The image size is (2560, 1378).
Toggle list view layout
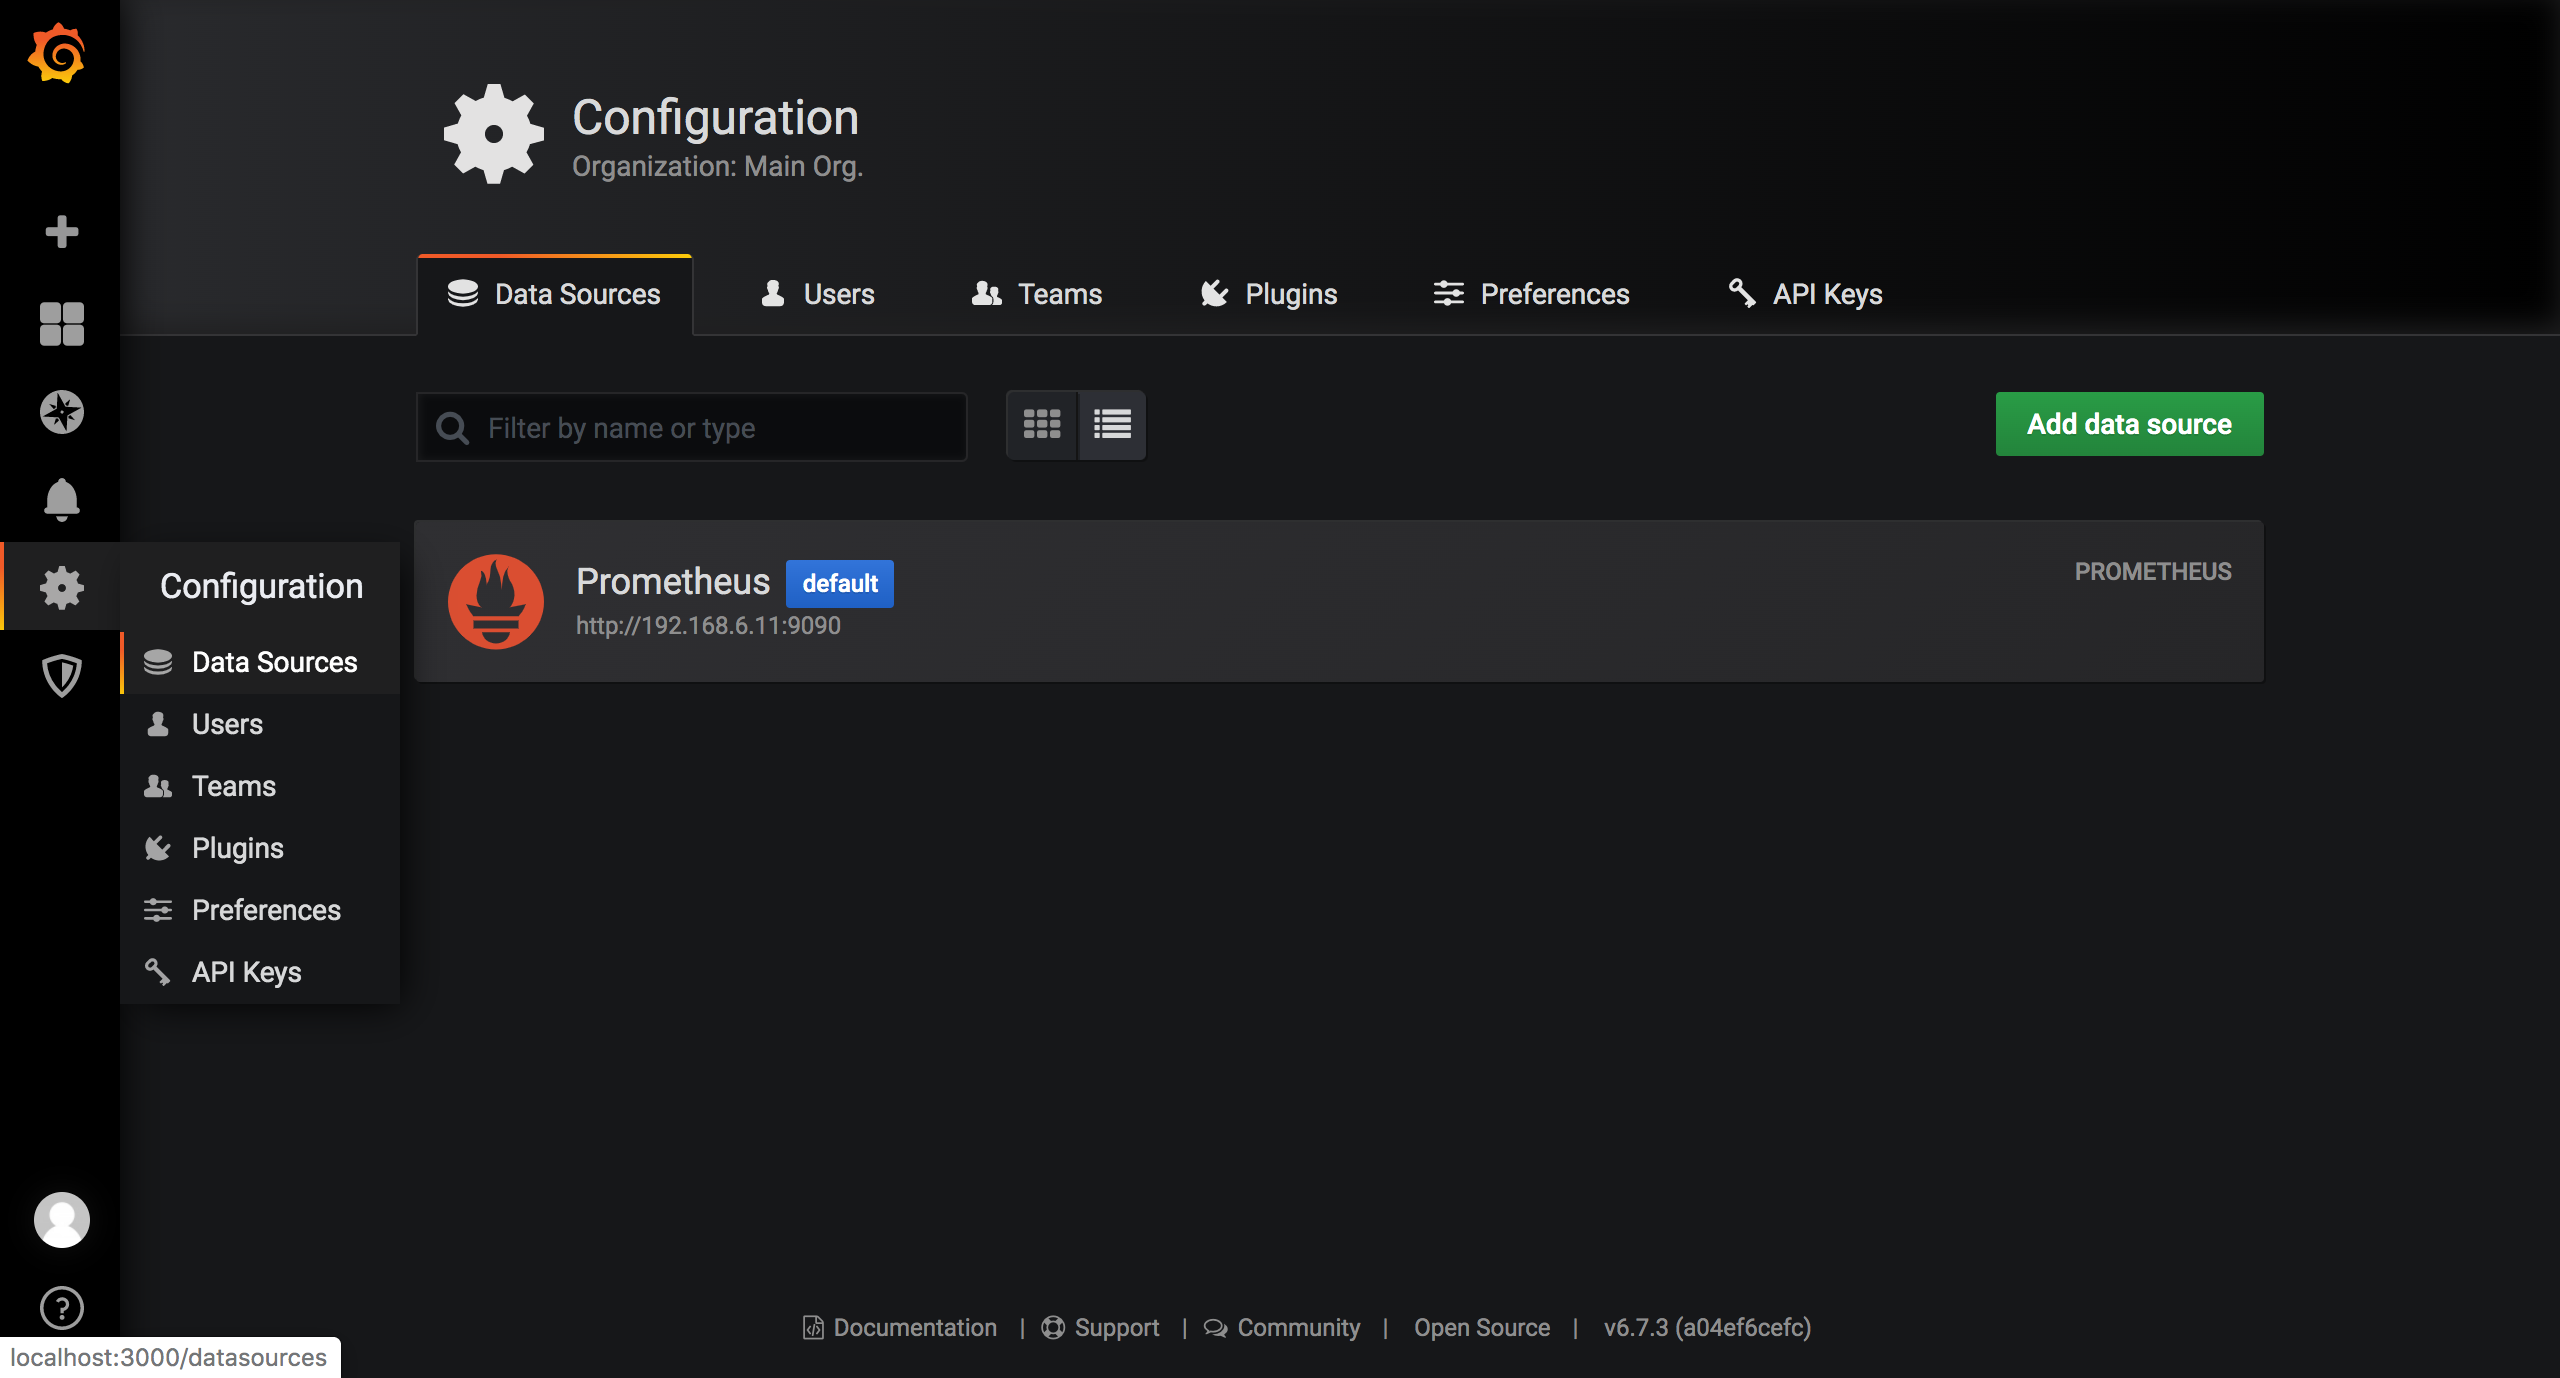coord(1113,423)
